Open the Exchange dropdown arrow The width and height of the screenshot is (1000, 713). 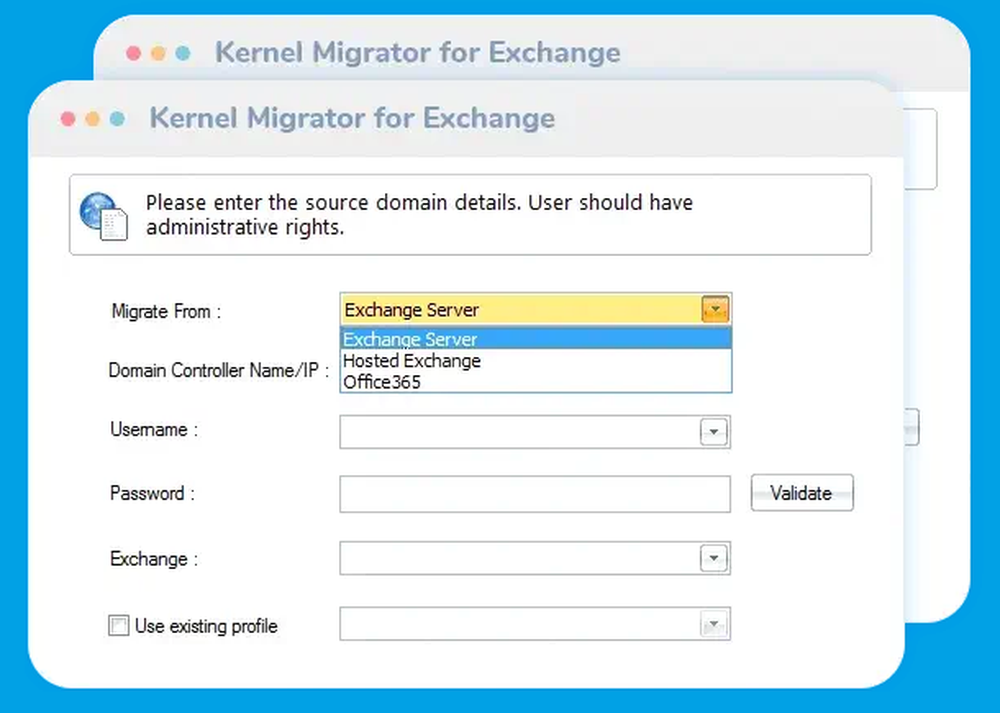coord(714,558)
